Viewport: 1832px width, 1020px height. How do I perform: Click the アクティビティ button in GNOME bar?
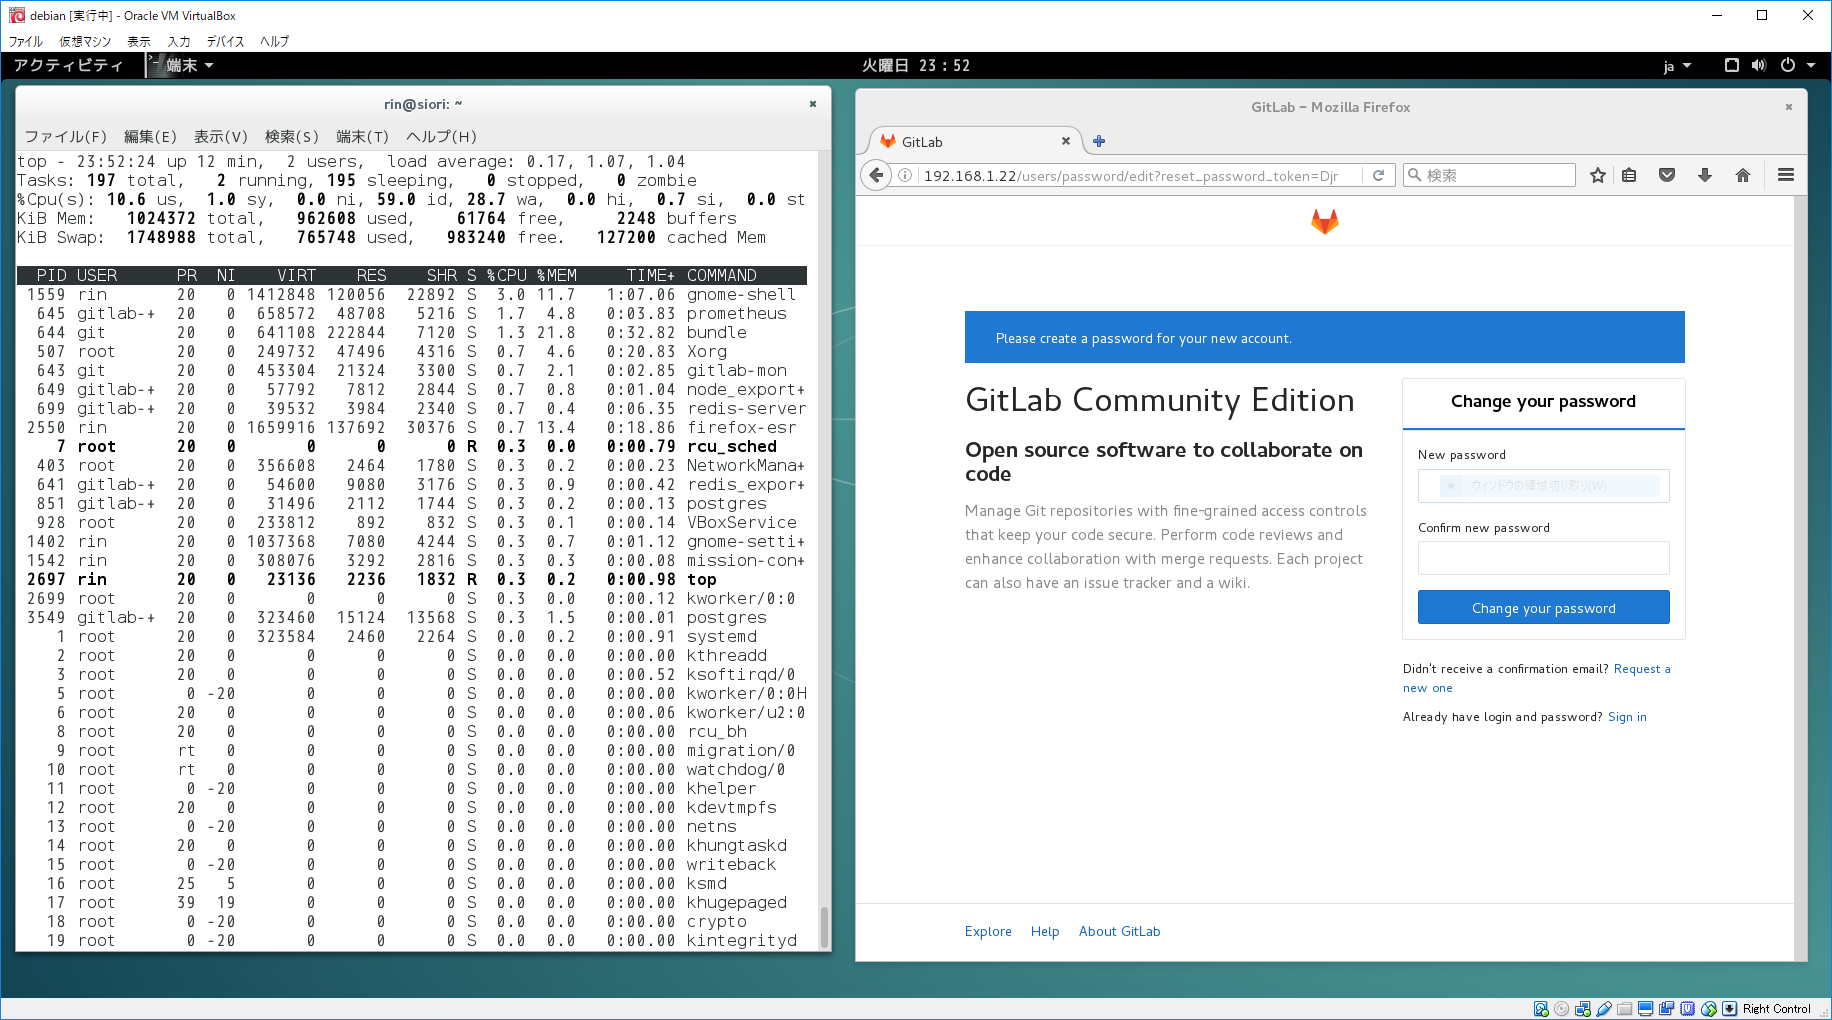[68, 66]
